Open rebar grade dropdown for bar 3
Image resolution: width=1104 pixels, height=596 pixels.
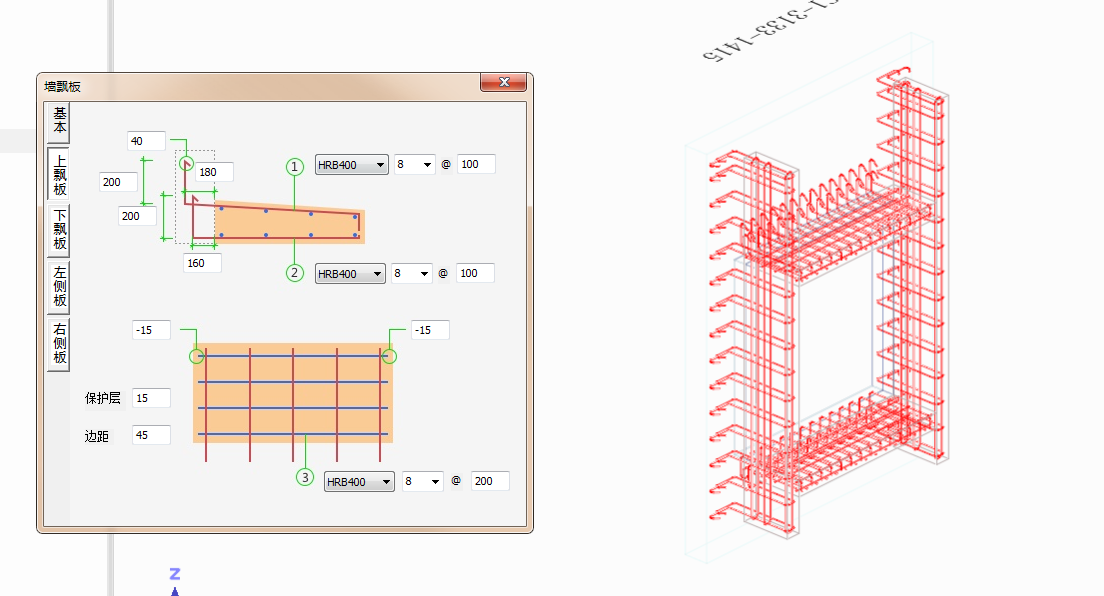pos(359,482)
